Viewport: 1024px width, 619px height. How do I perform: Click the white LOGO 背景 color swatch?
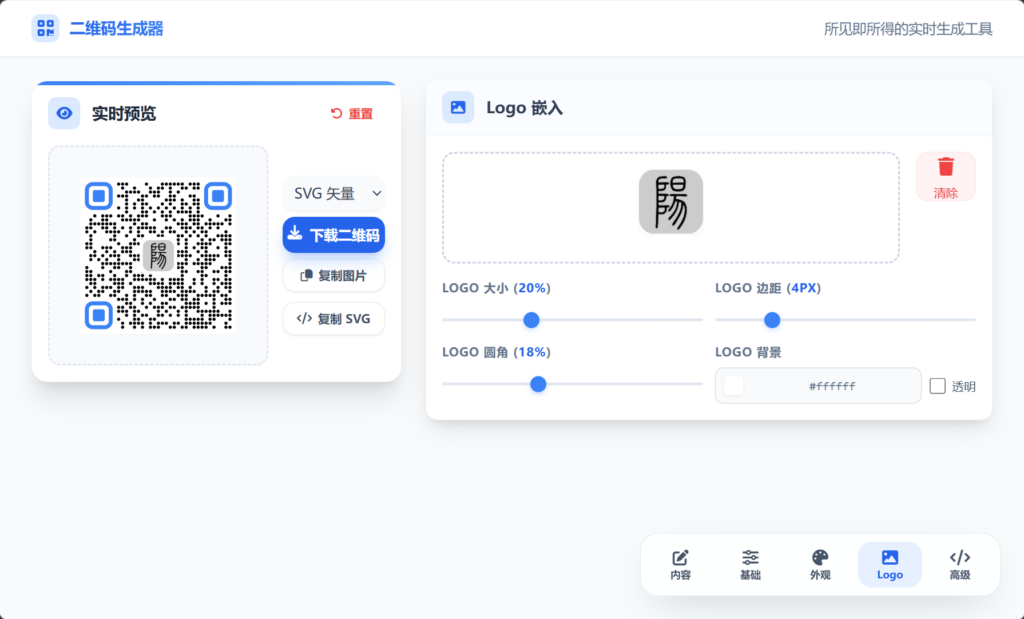pos(734,386)
